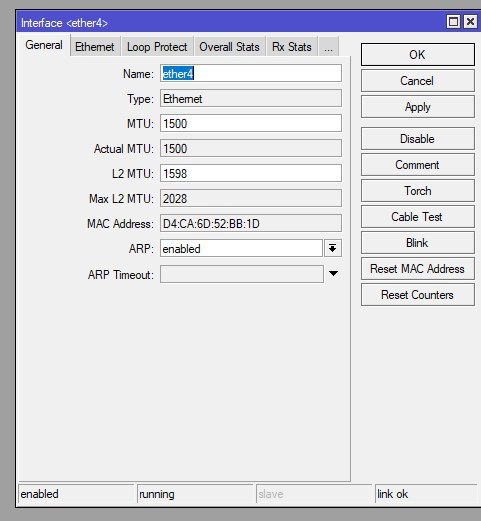Click the OK button
This screenshot has height=521, width=481.
tap(418, 54)
